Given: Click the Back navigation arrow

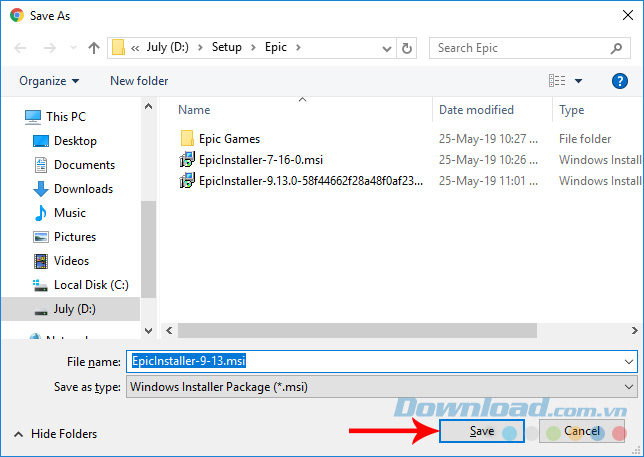Looking at the screenshot, I should pos(20,48).
